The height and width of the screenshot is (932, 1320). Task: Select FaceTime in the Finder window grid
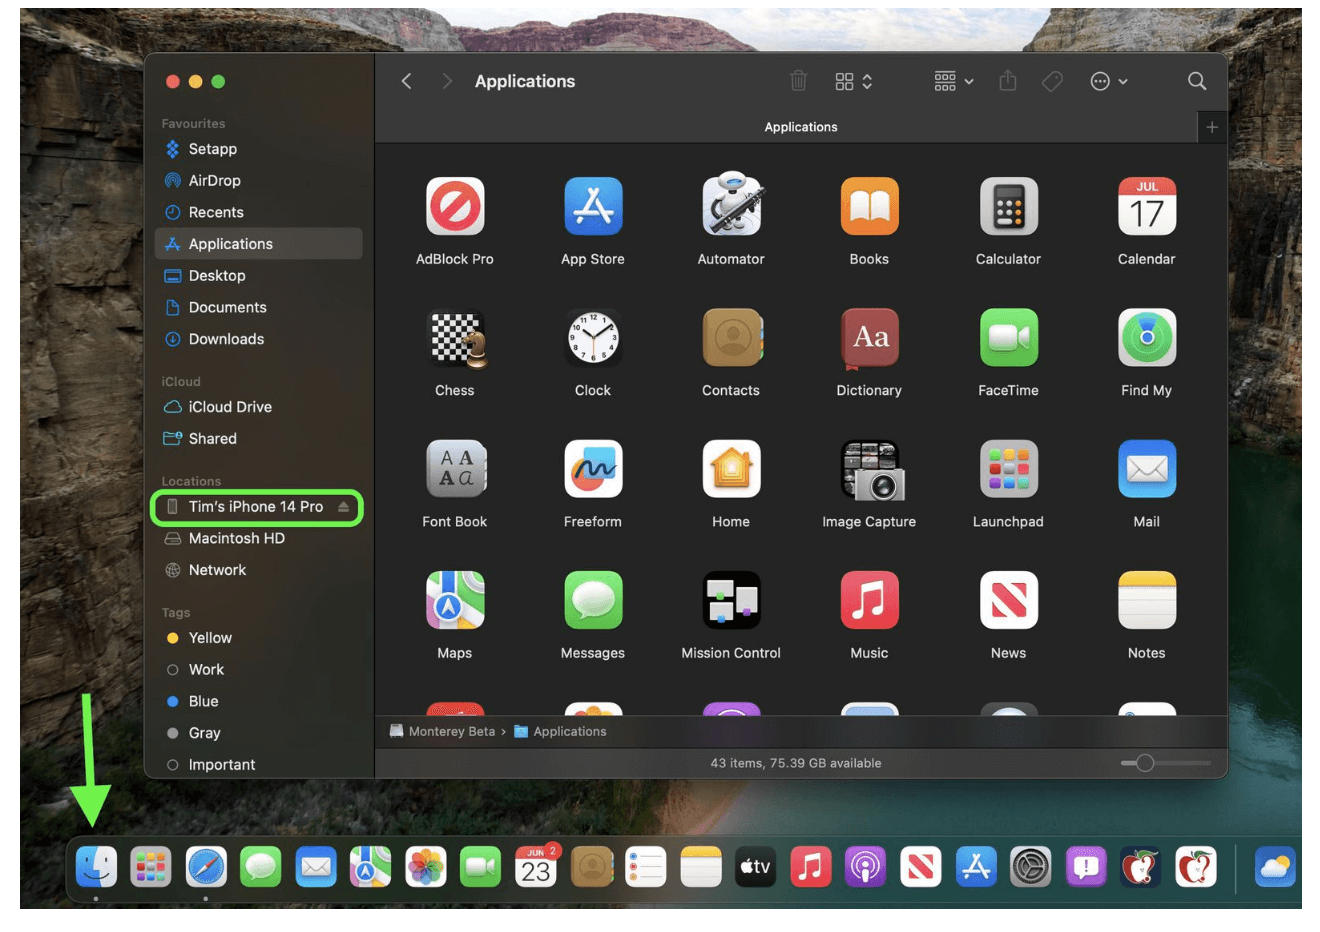(x=1008, y=338)
